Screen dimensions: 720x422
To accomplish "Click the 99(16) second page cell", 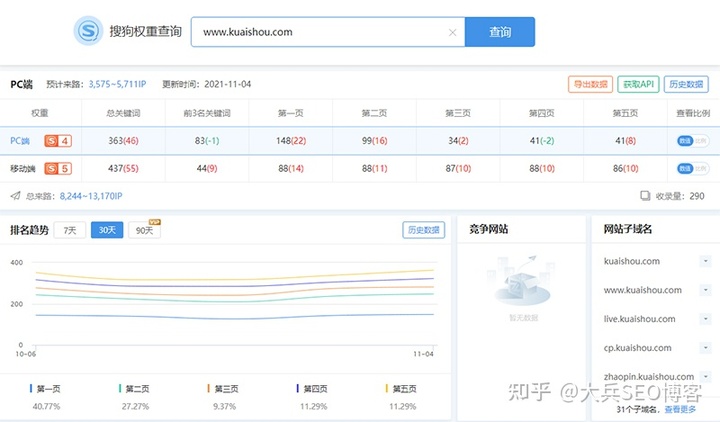I will coord(374,141).
